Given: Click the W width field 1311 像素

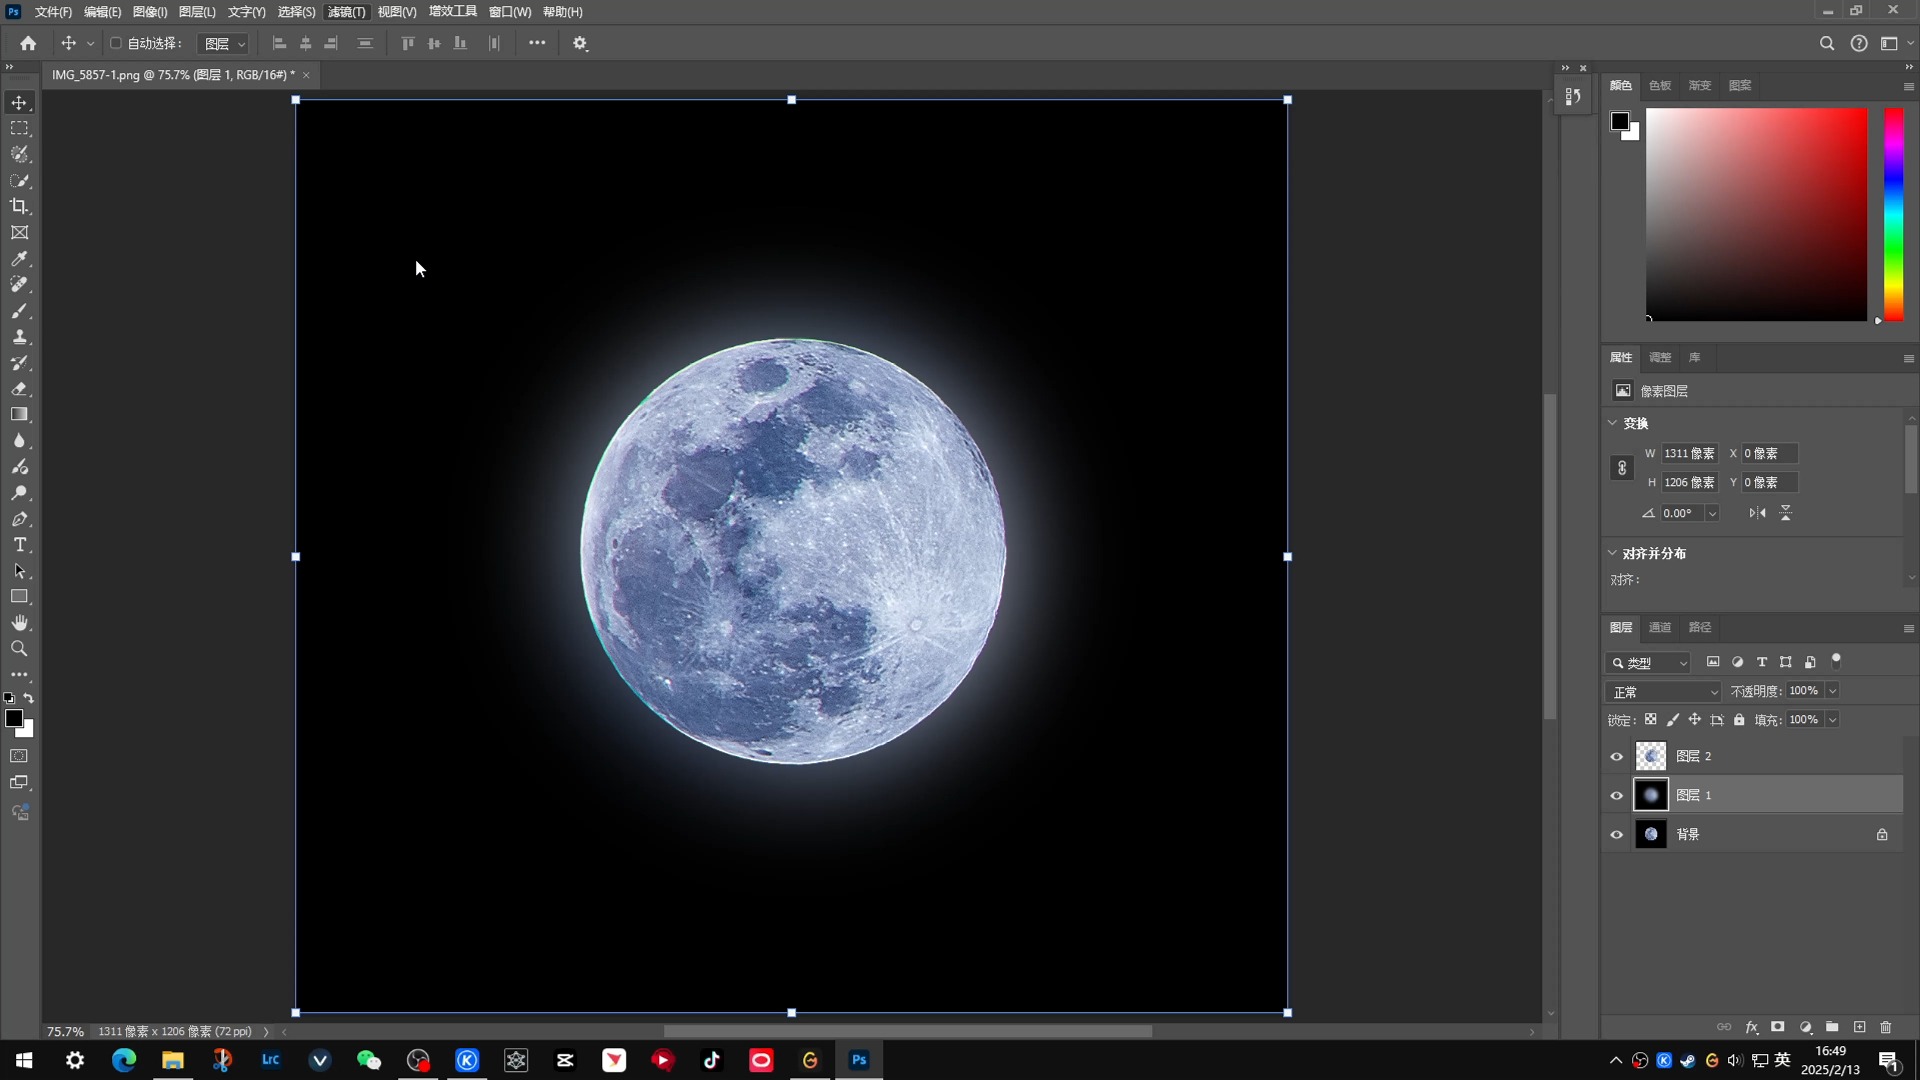Looking at the screenshot, I should point(1690,454).
